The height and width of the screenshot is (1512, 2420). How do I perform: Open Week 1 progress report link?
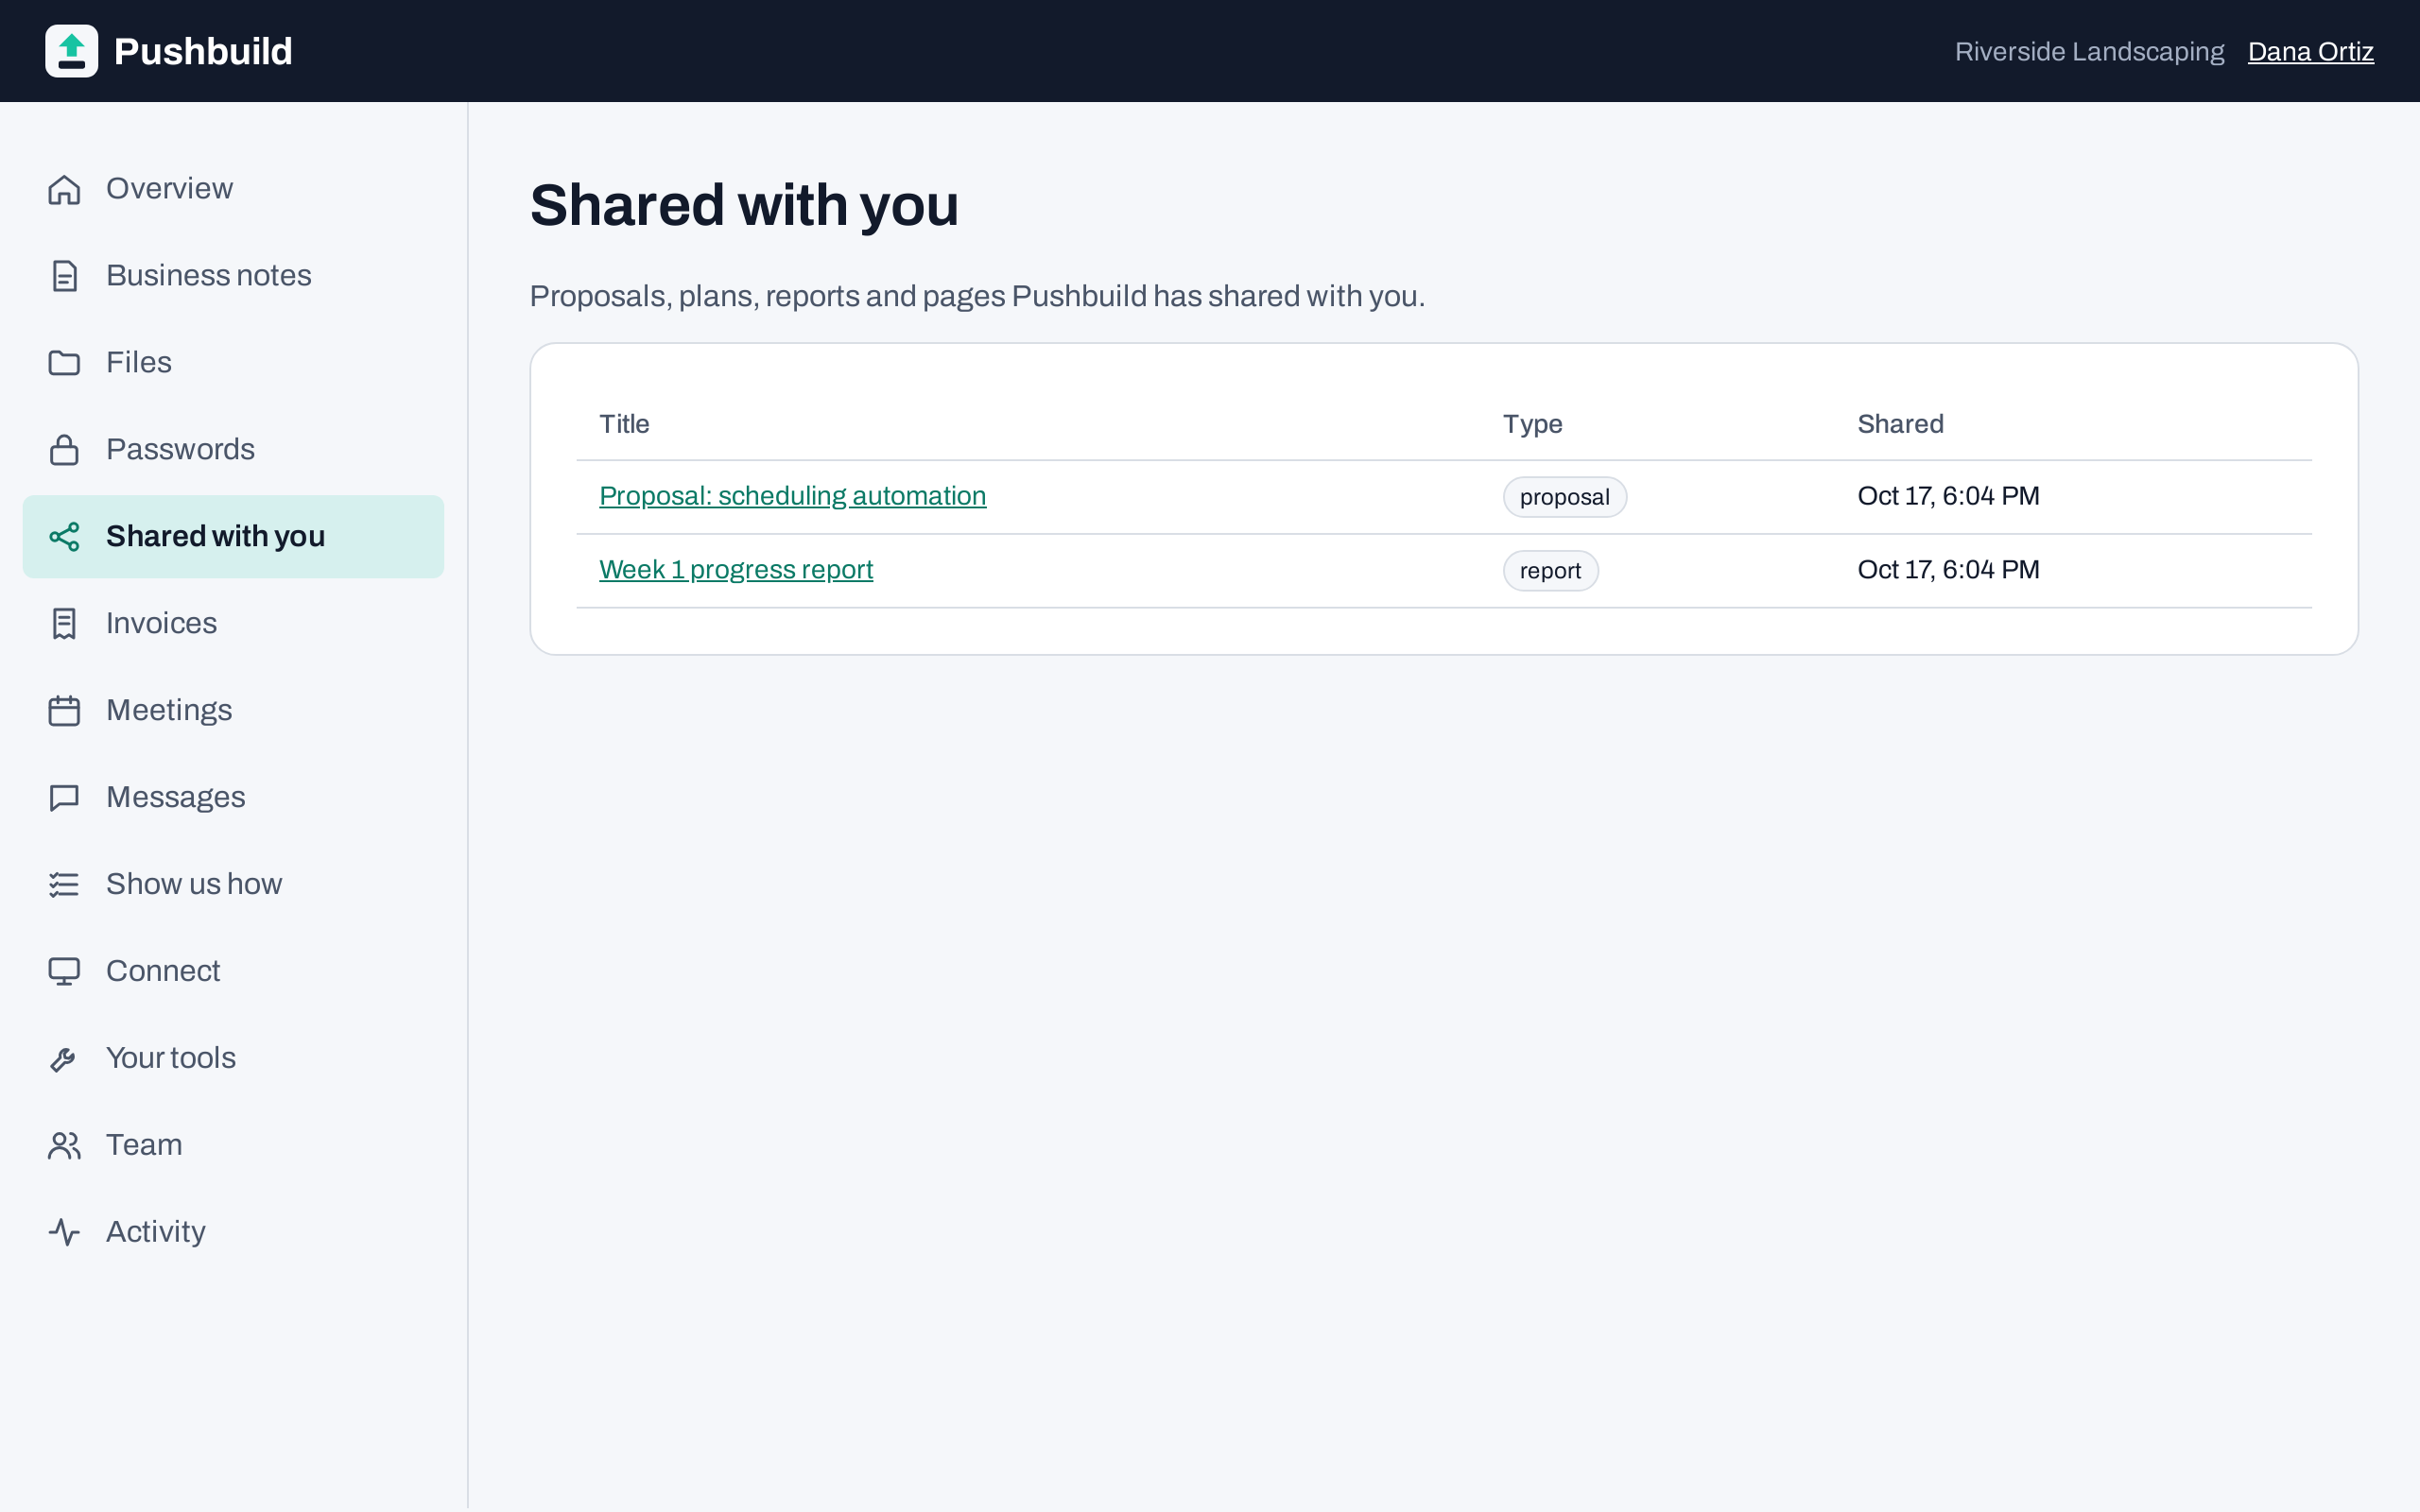tap(736, 570)
